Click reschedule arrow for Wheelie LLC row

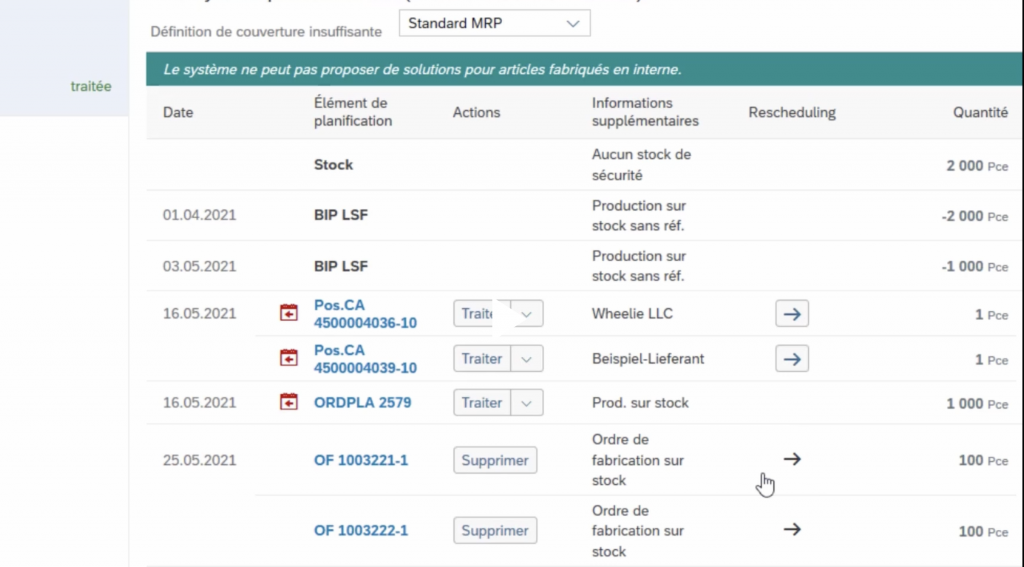coord(792,314)
